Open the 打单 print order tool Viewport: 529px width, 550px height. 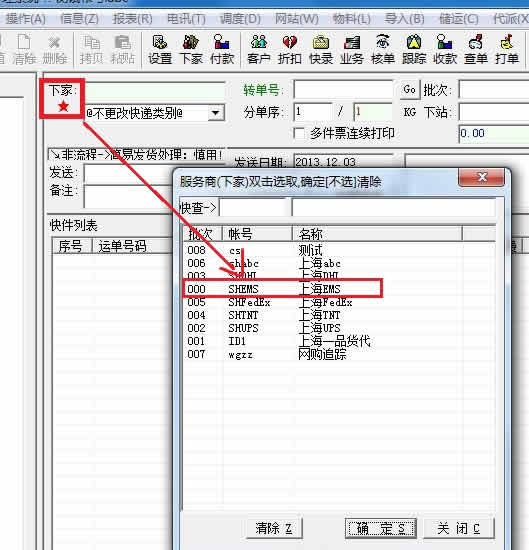(507, 50)
